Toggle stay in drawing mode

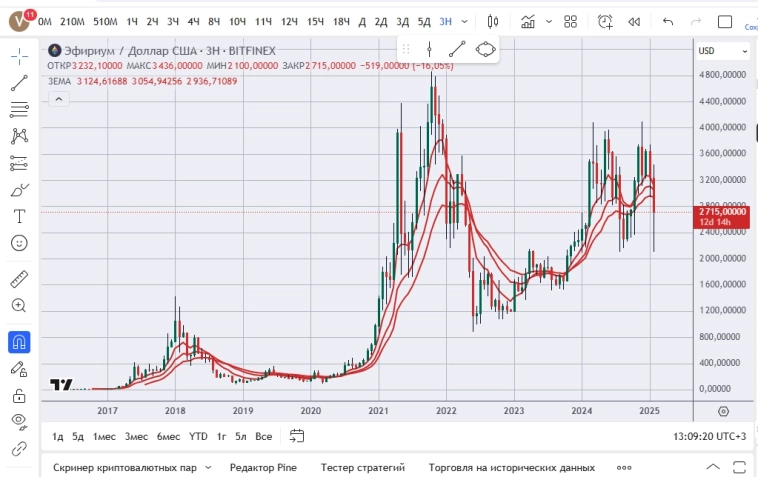pyautogui.click(x=19, y=370)
